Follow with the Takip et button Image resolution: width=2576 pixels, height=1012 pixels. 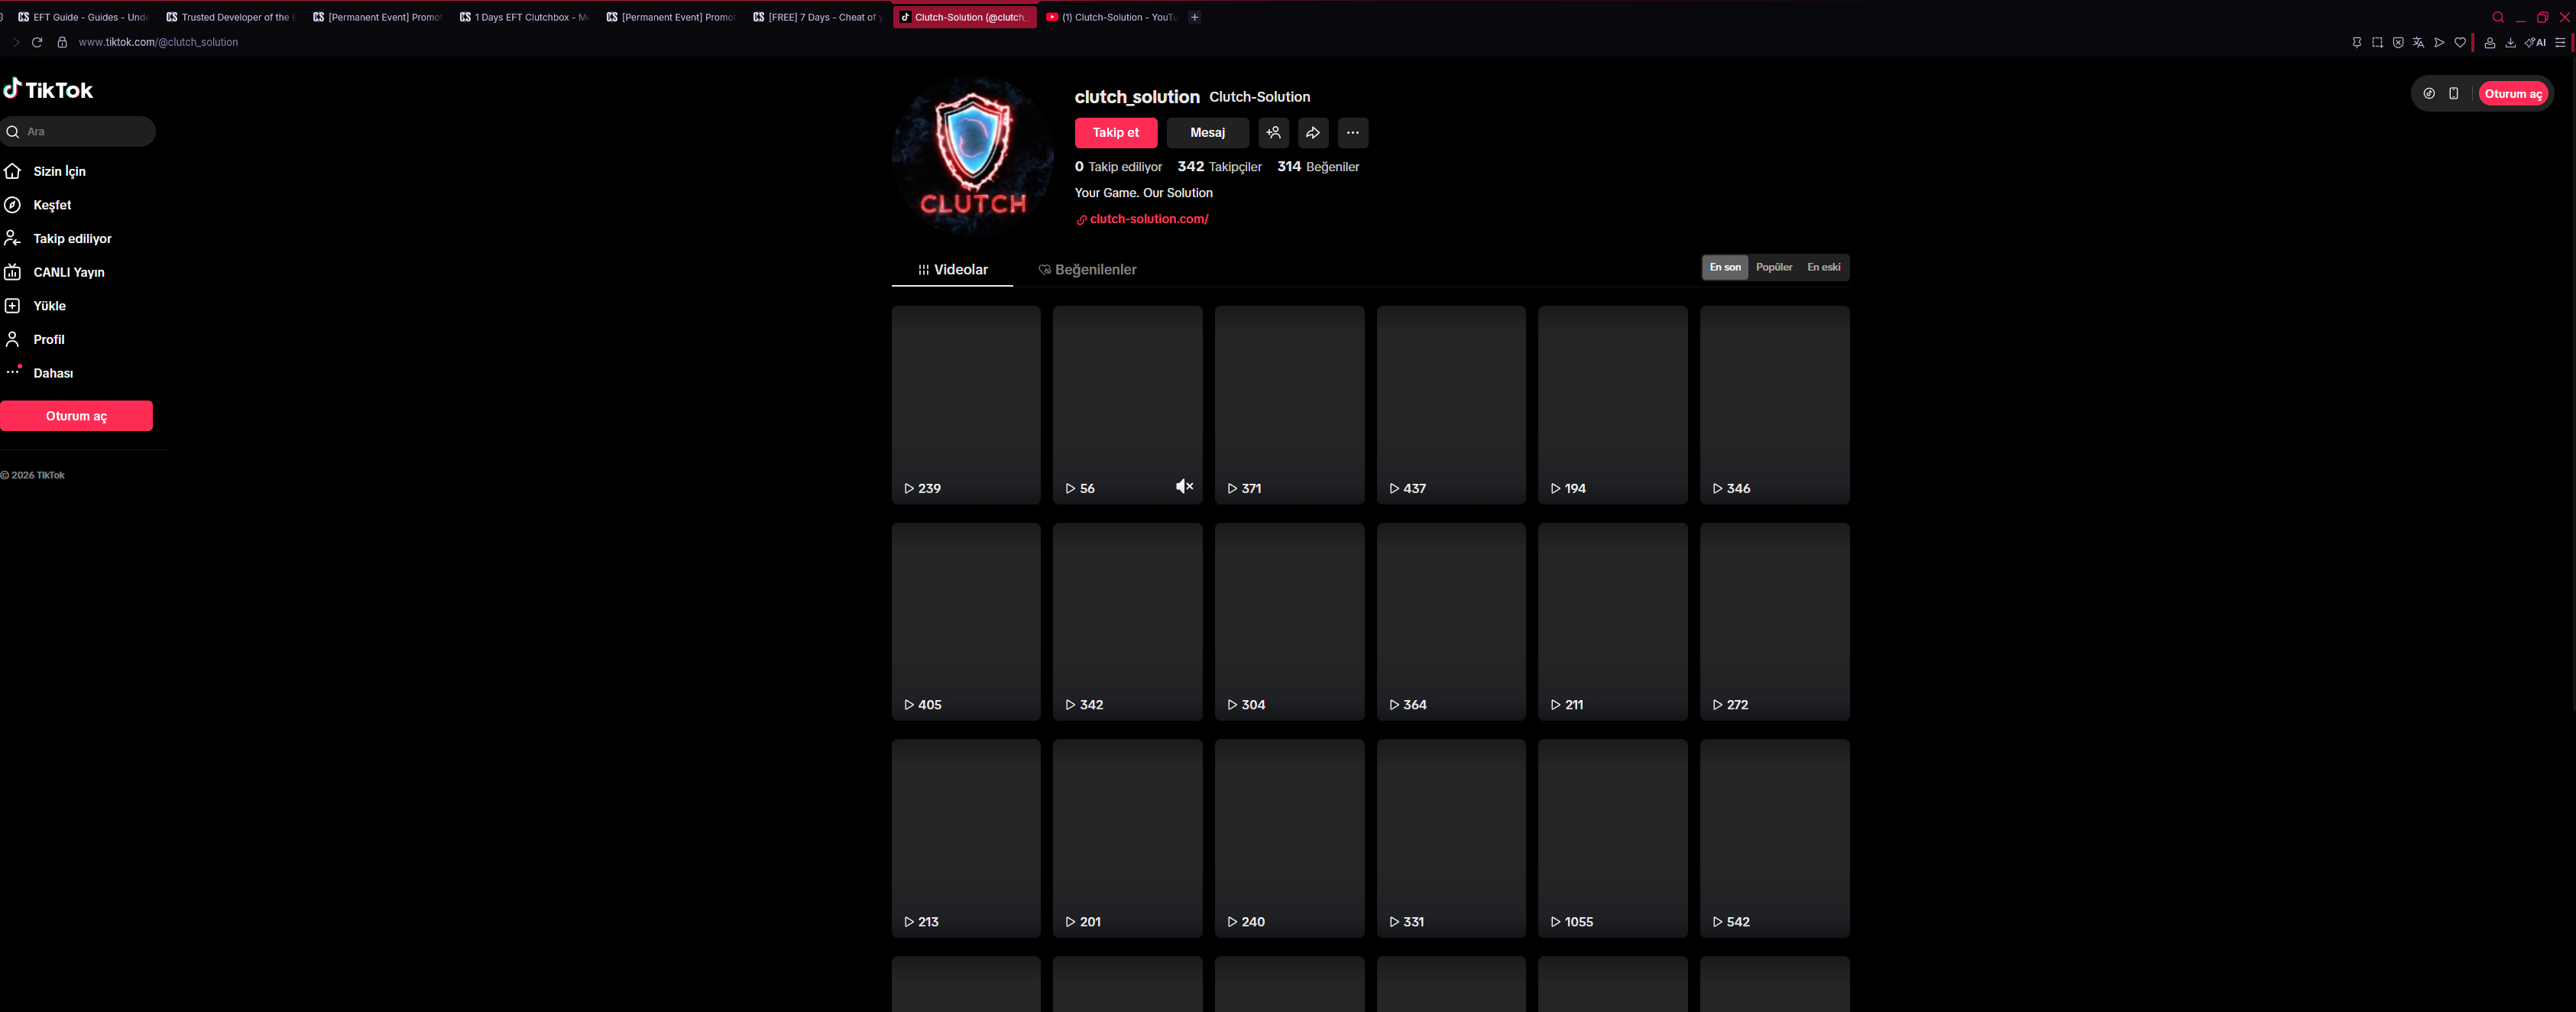[1116, 133]
